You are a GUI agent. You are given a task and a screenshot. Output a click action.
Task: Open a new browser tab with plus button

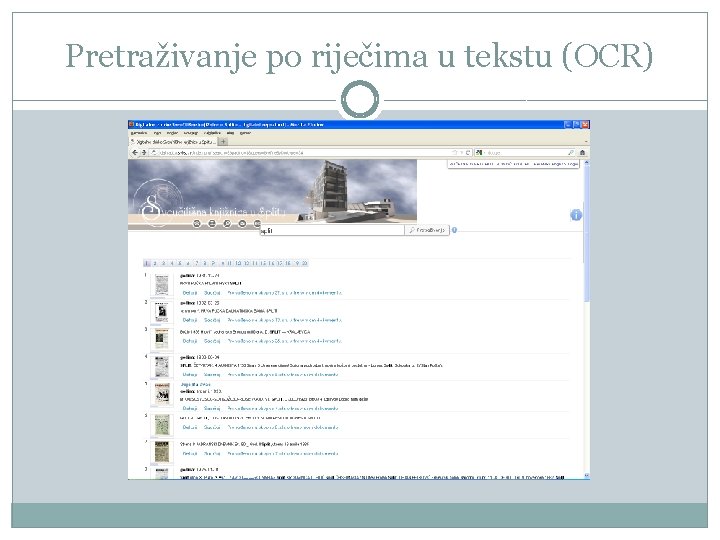[x=223, y=142]
